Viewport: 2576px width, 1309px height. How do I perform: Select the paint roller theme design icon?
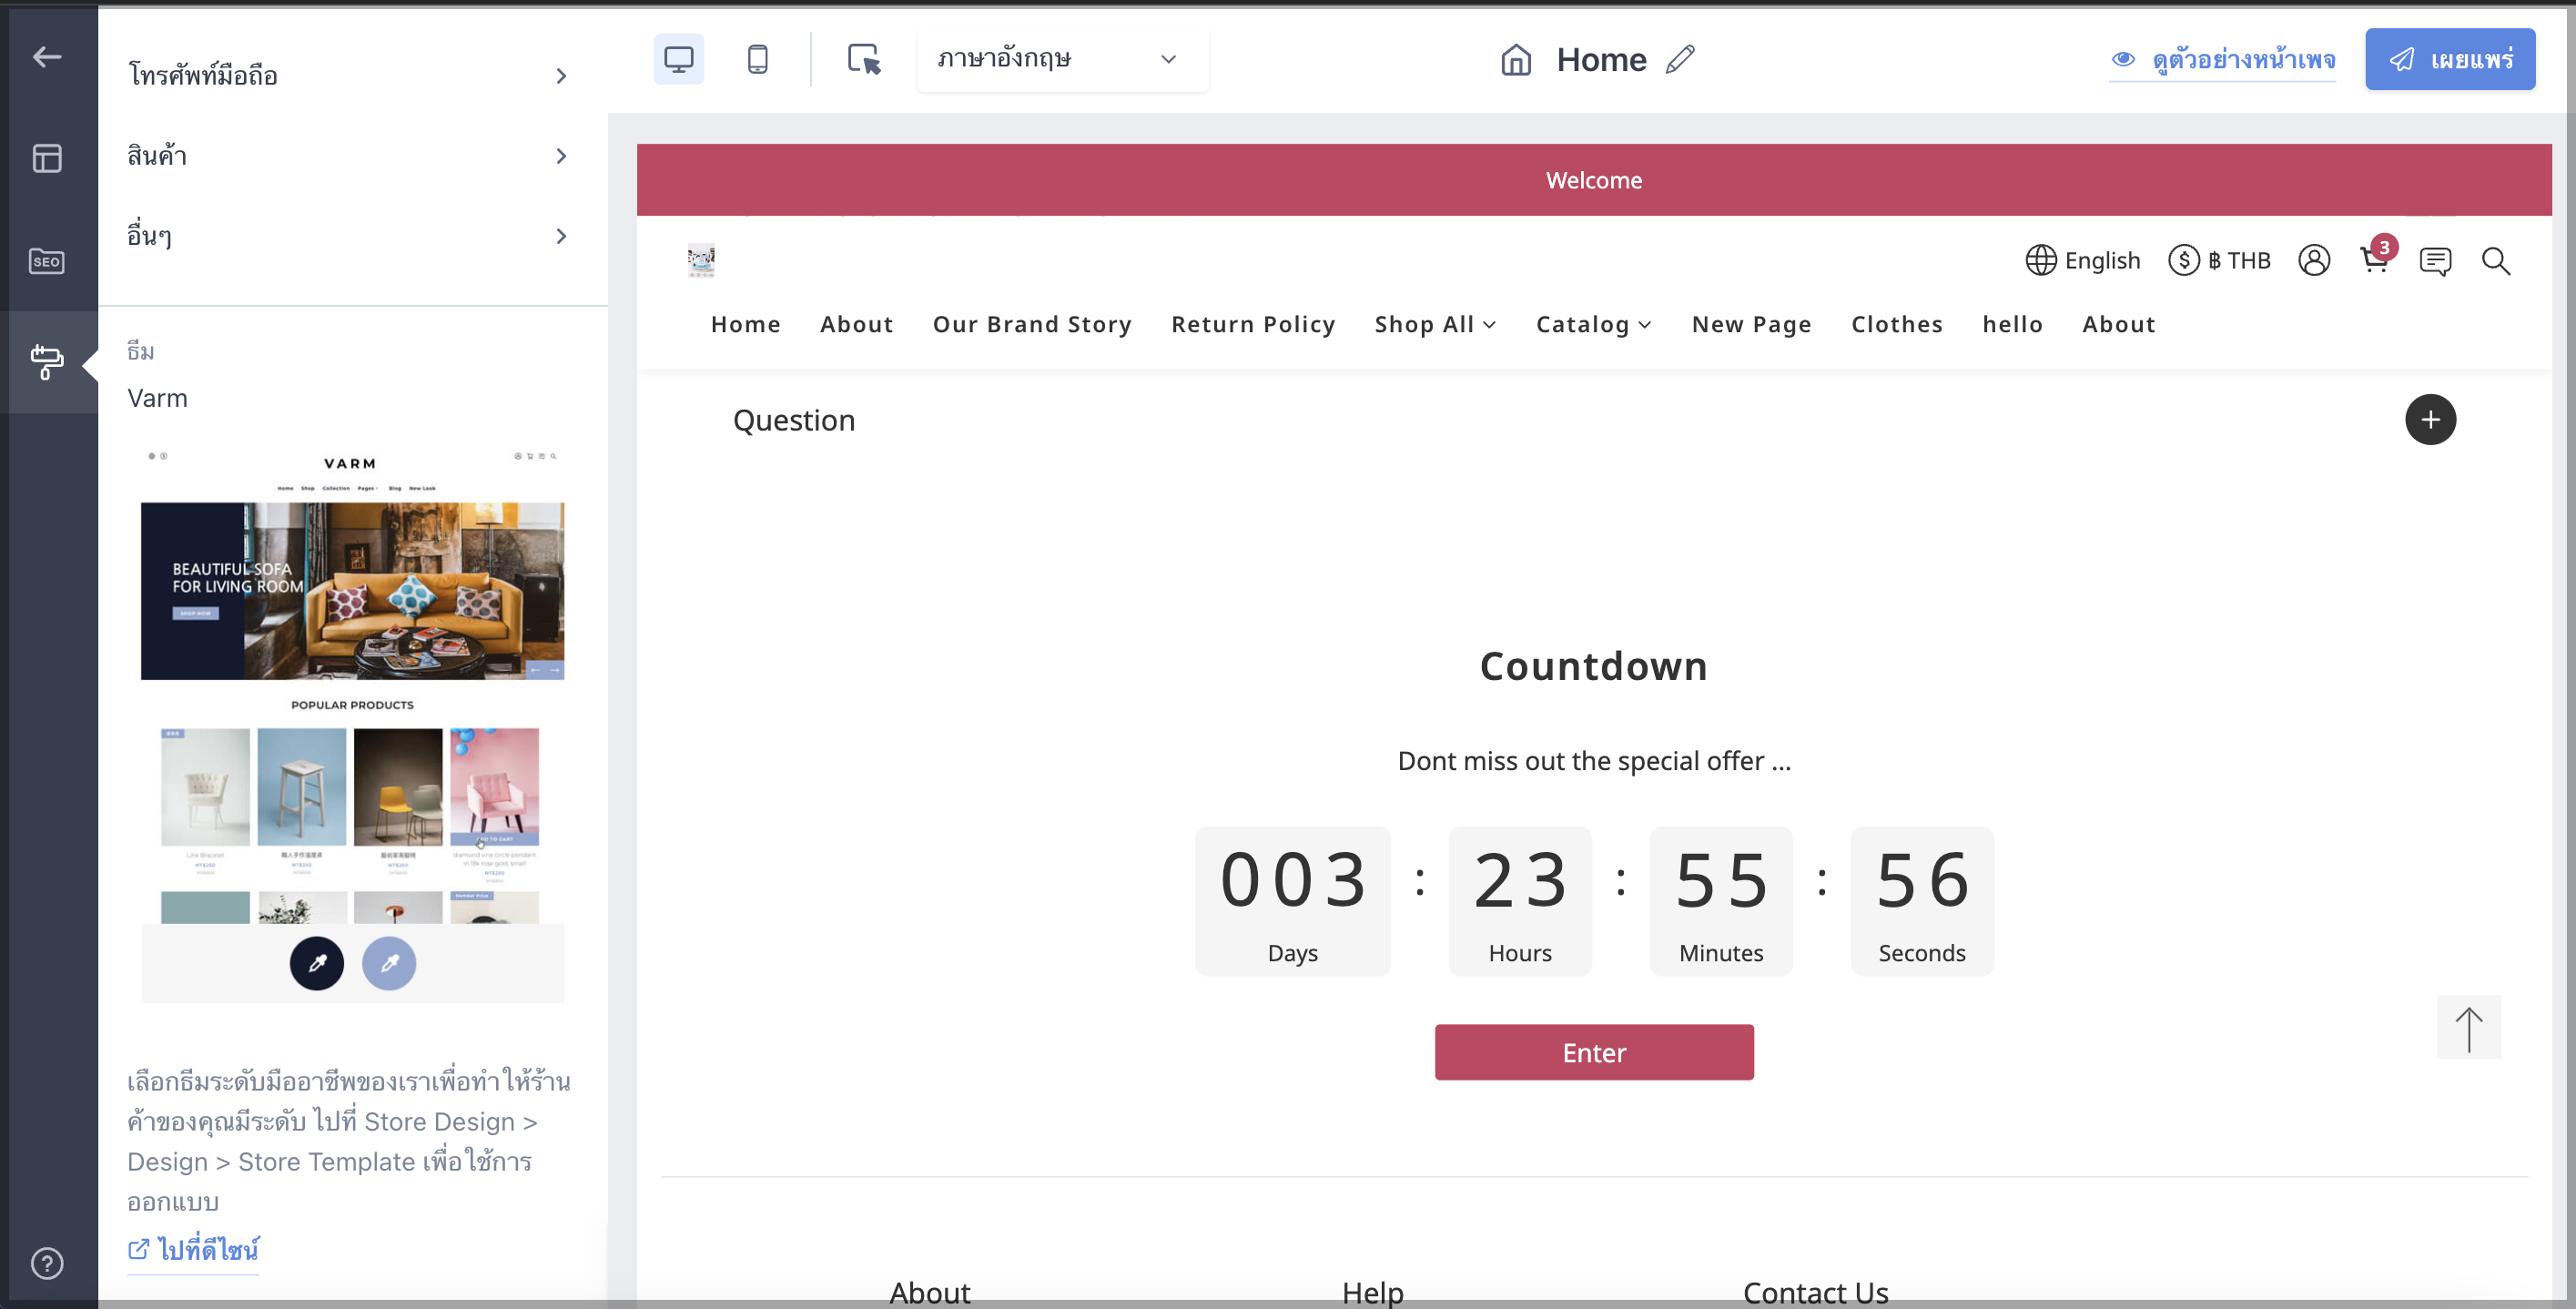pos(47,361)
